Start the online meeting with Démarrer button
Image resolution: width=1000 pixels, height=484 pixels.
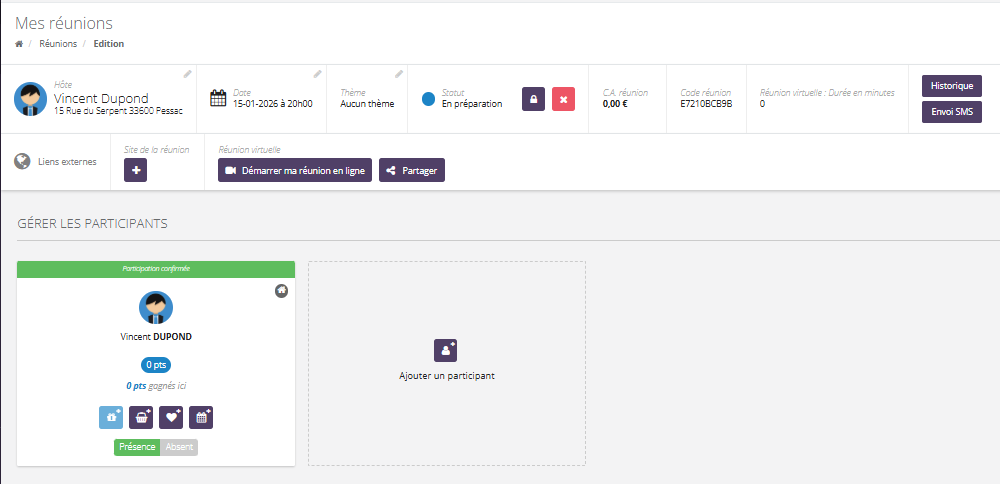point(295,171)
